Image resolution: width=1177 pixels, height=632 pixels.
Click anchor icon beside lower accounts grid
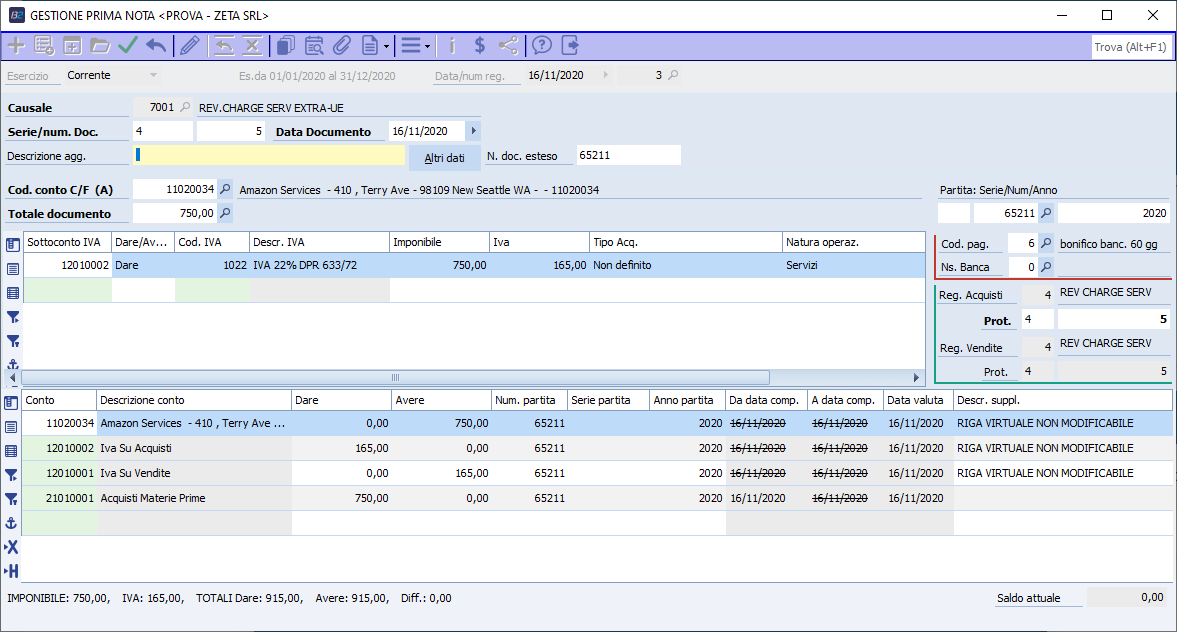pyautogui.click(x=12, y=523)
